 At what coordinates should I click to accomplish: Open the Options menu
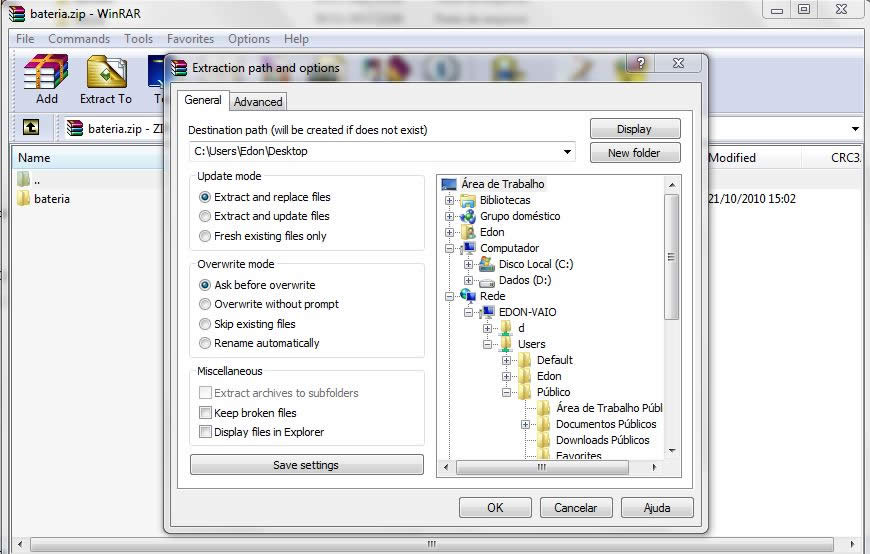pyautogui.click(x=249, y=39)
